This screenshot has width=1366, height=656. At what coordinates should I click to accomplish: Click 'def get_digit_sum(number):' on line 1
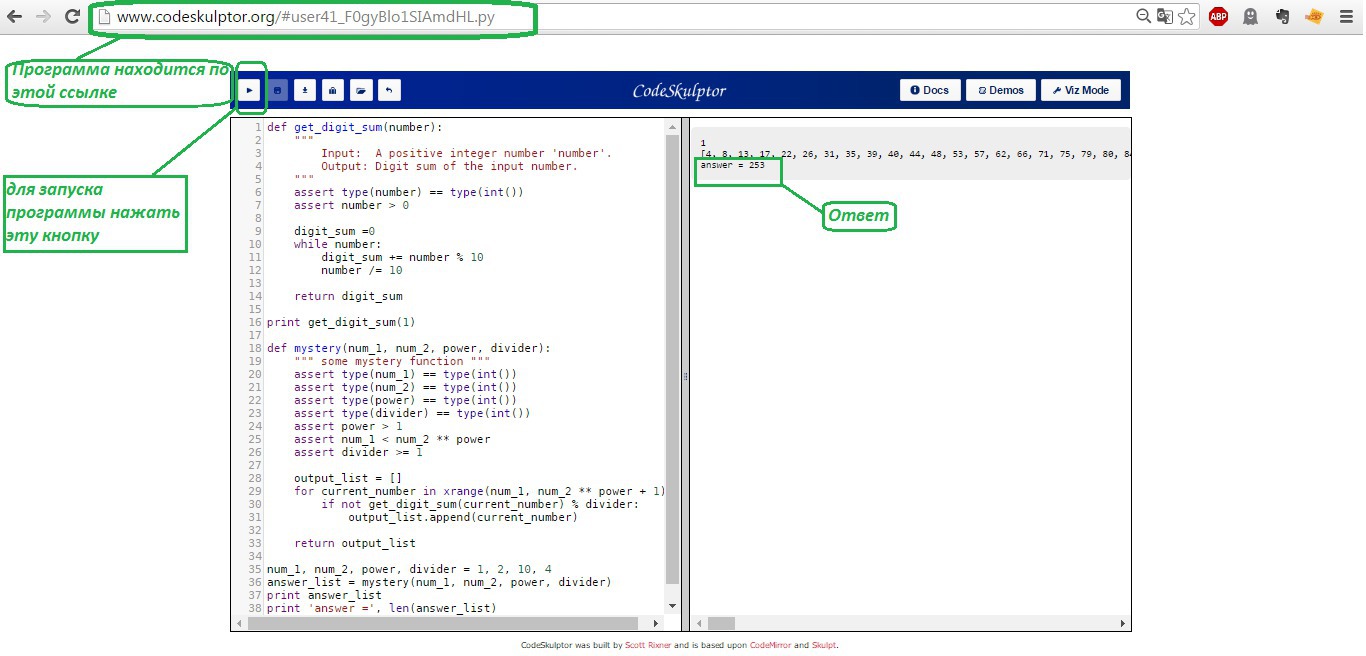coord(354,127)
